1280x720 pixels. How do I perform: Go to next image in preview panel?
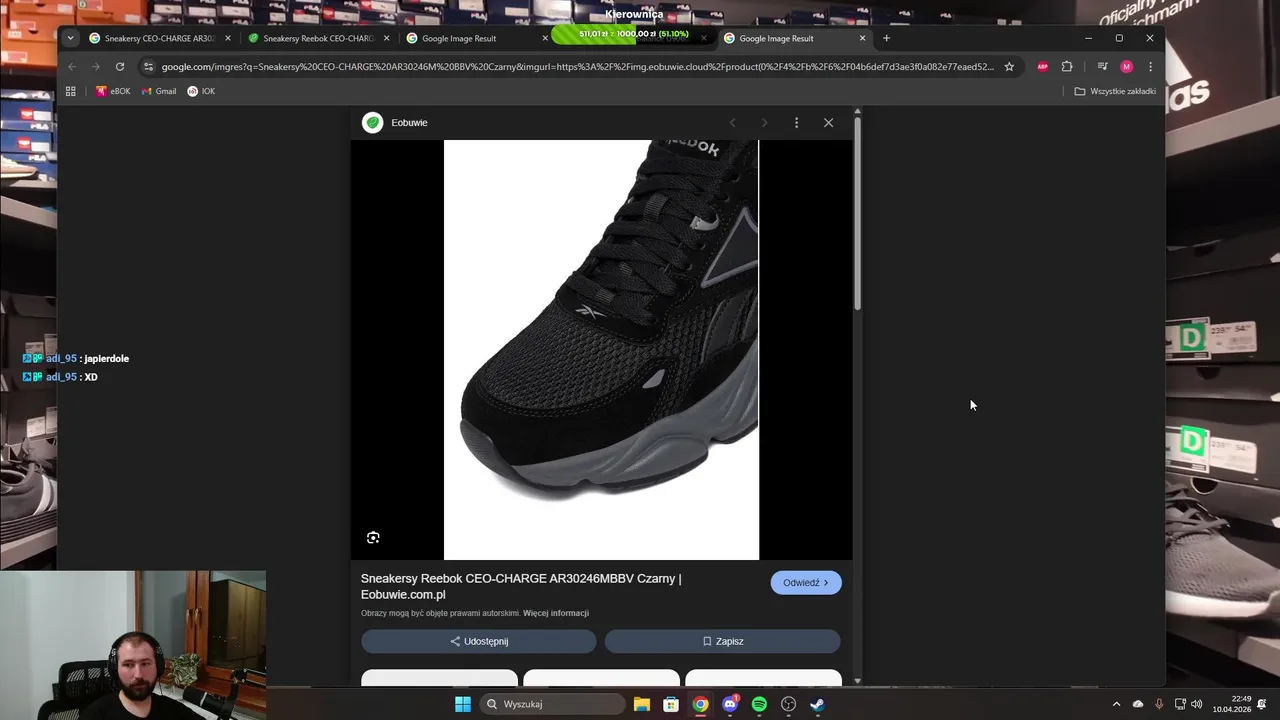(764, 122)
